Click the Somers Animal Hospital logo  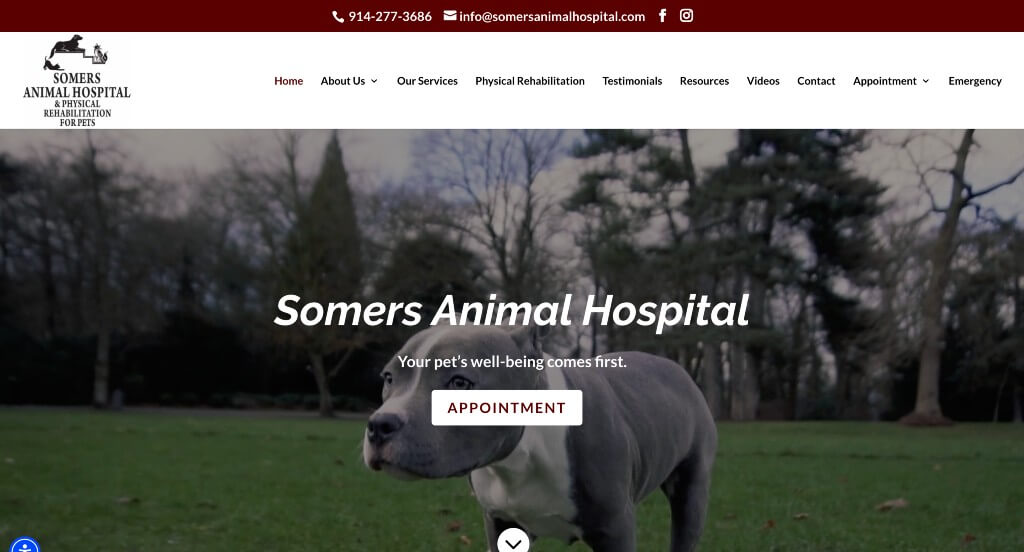(x=77, y=80)
